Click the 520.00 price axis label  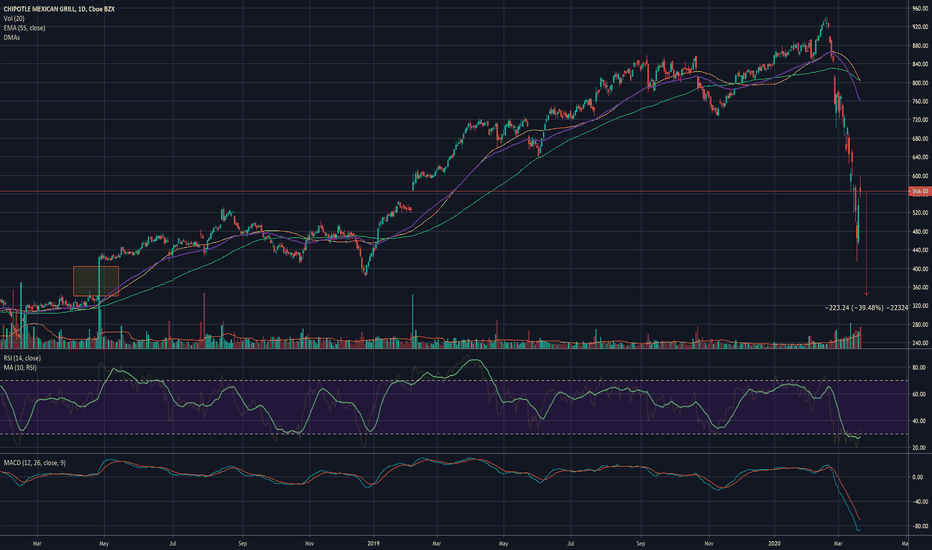[x=920, y=213]
